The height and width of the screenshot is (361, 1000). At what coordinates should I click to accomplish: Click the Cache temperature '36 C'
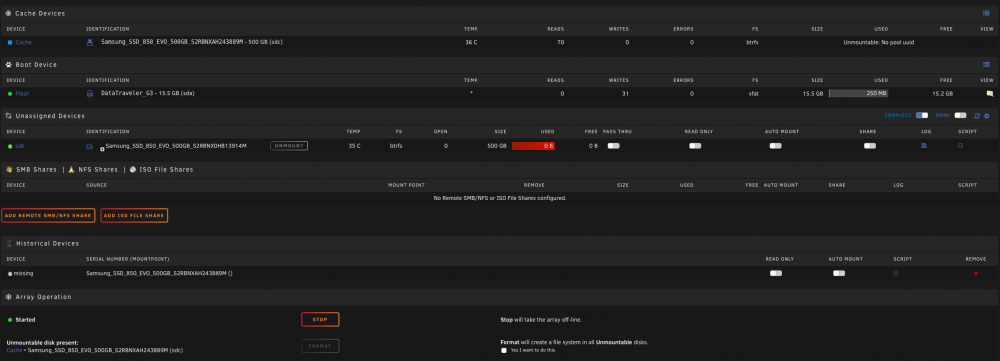click(x=472, y=42)
